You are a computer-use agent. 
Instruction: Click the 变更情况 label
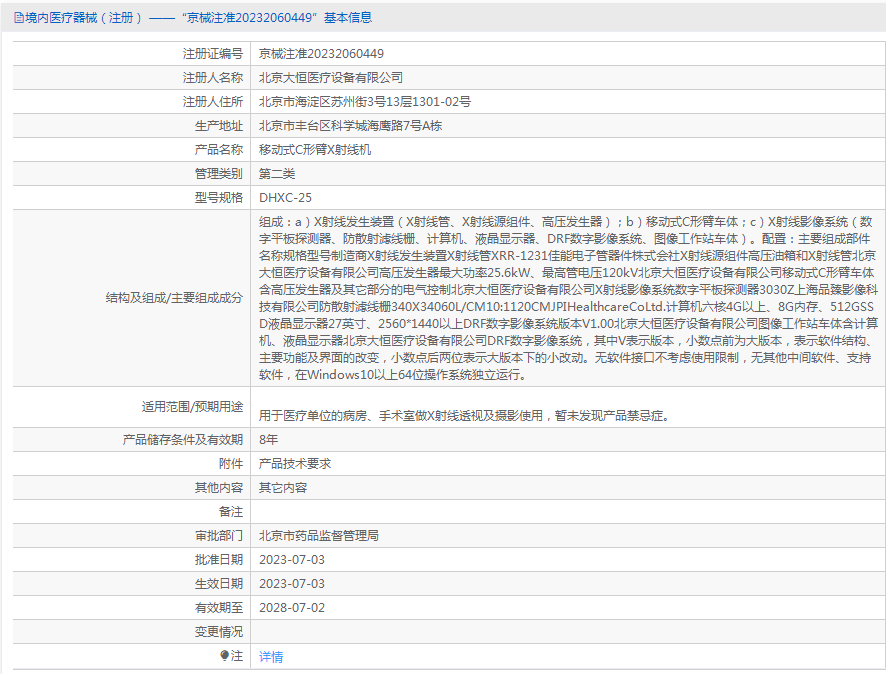click(219, 632)
